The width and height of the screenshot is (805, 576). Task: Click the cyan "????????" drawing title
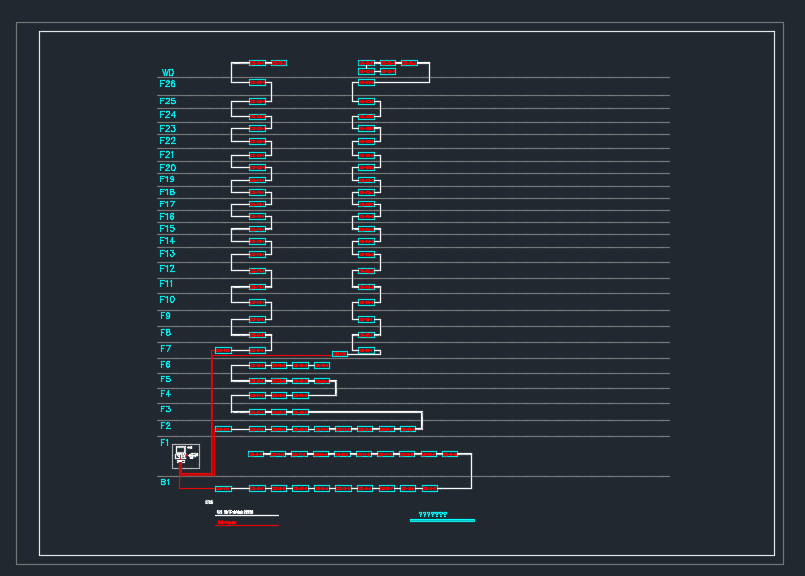(x=433, y=514)
